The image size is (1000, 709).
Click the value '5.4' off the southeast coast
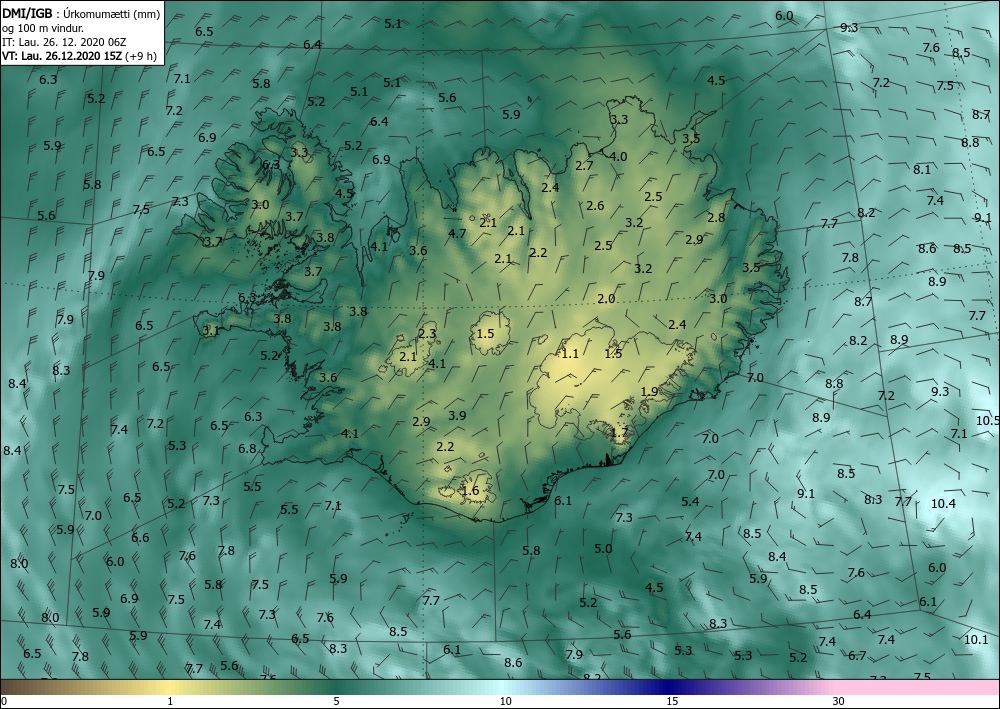point(690,502)
